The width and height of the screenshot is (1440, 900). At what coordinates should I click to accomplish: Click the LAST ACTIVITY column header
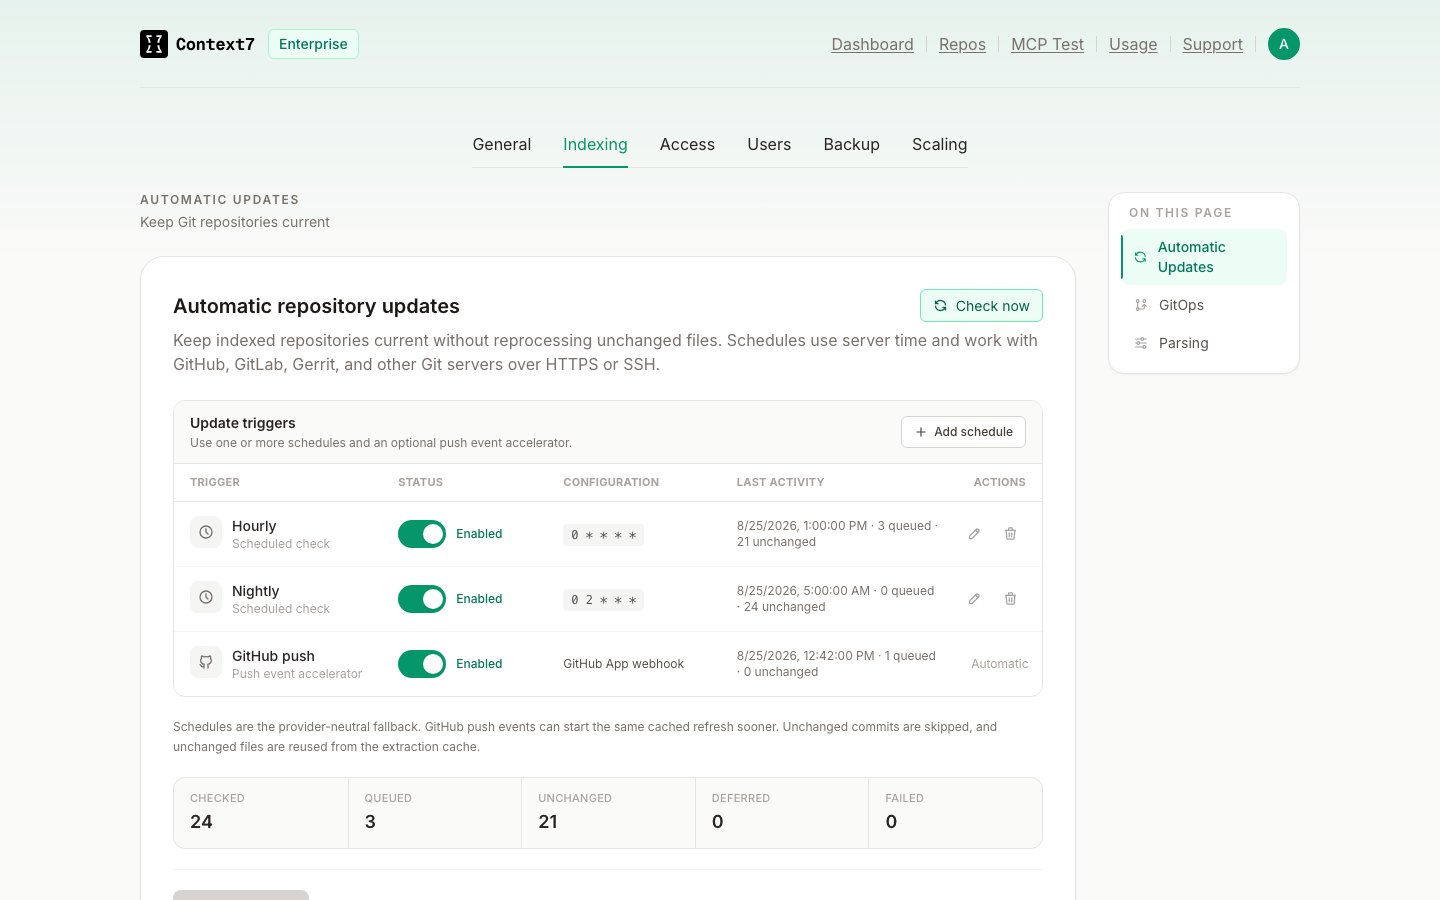pos(780,482)
